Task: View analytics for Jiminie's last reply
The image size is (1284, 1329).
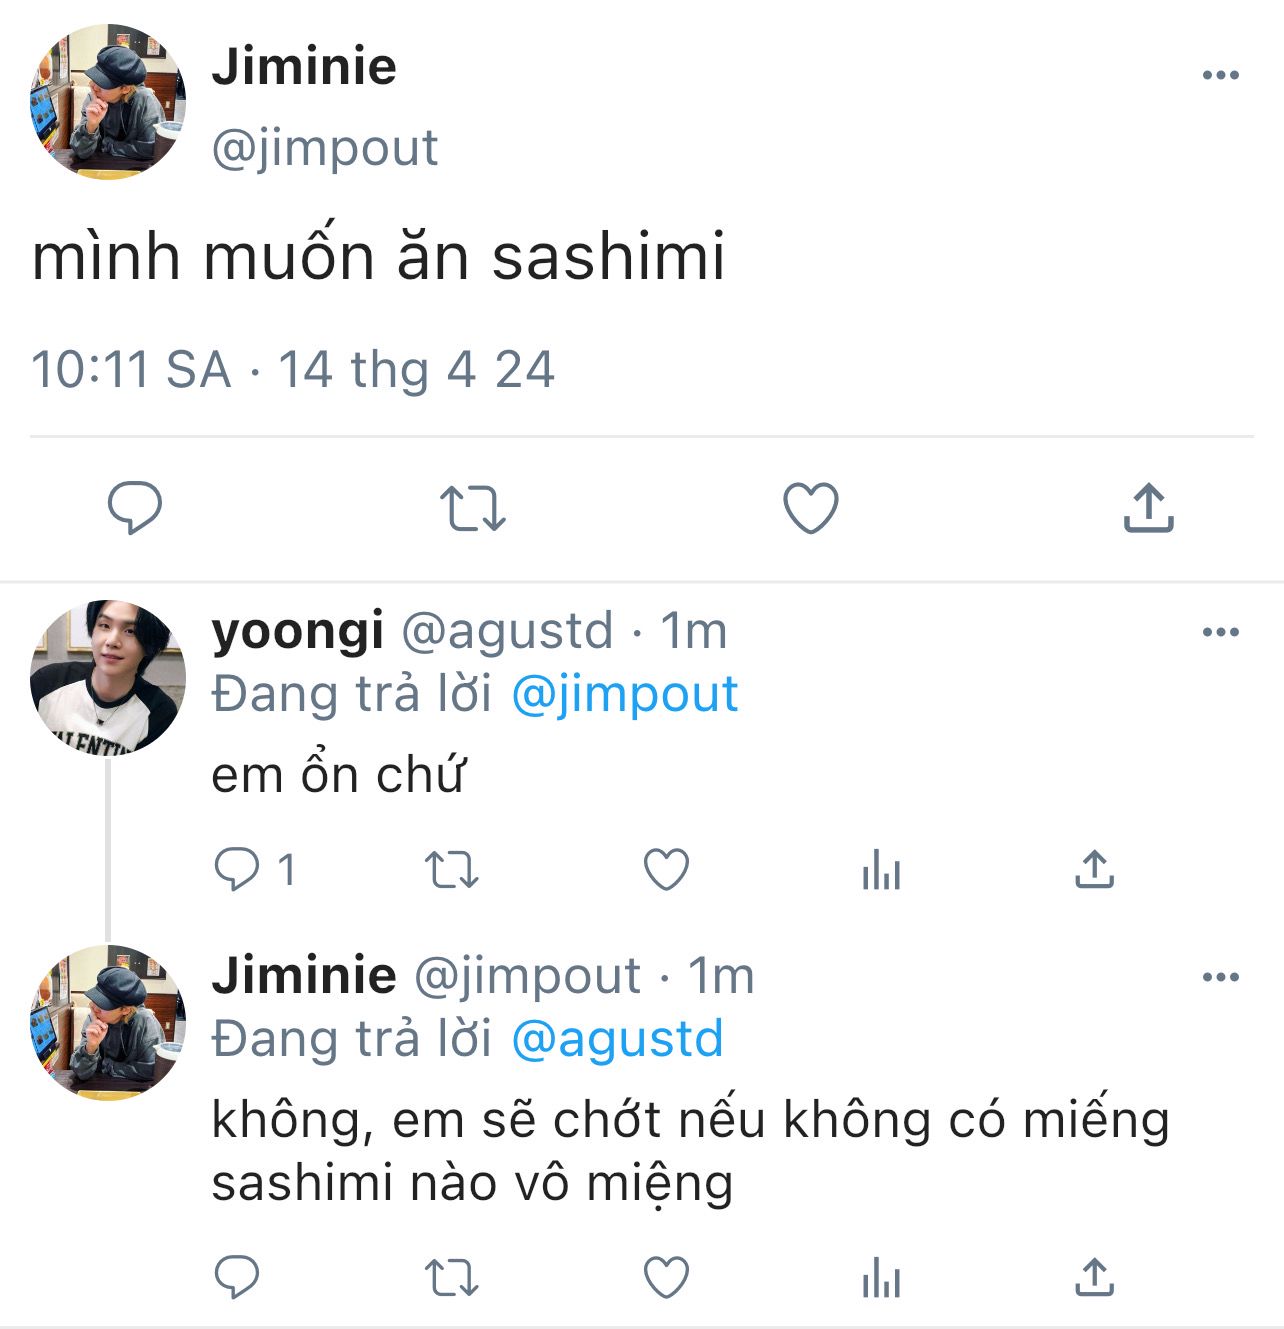Action: (881, 1277)
